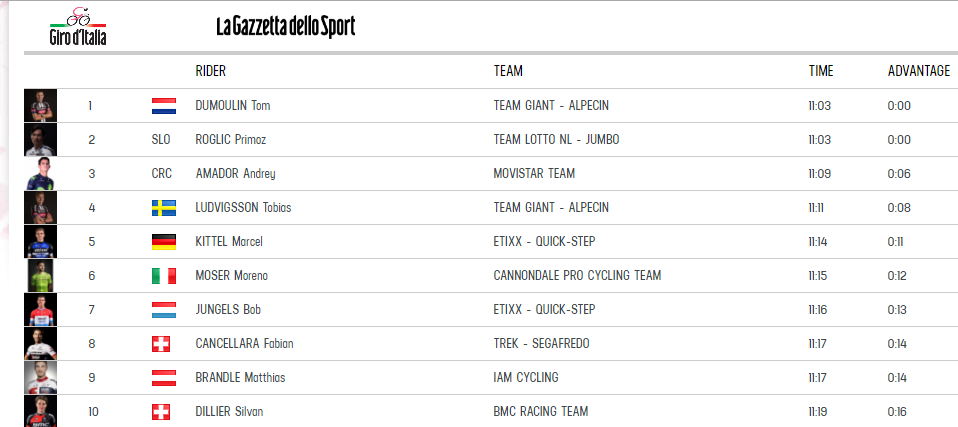Open Fabian Cancellara's rider thumbnail

tap(40, 343)
